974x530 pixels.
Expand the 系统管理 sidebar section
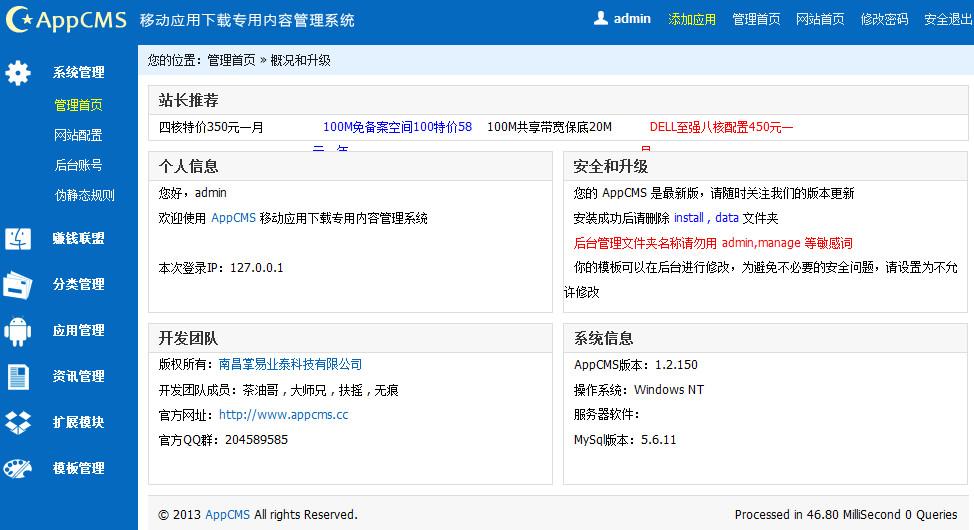[78, 73]
